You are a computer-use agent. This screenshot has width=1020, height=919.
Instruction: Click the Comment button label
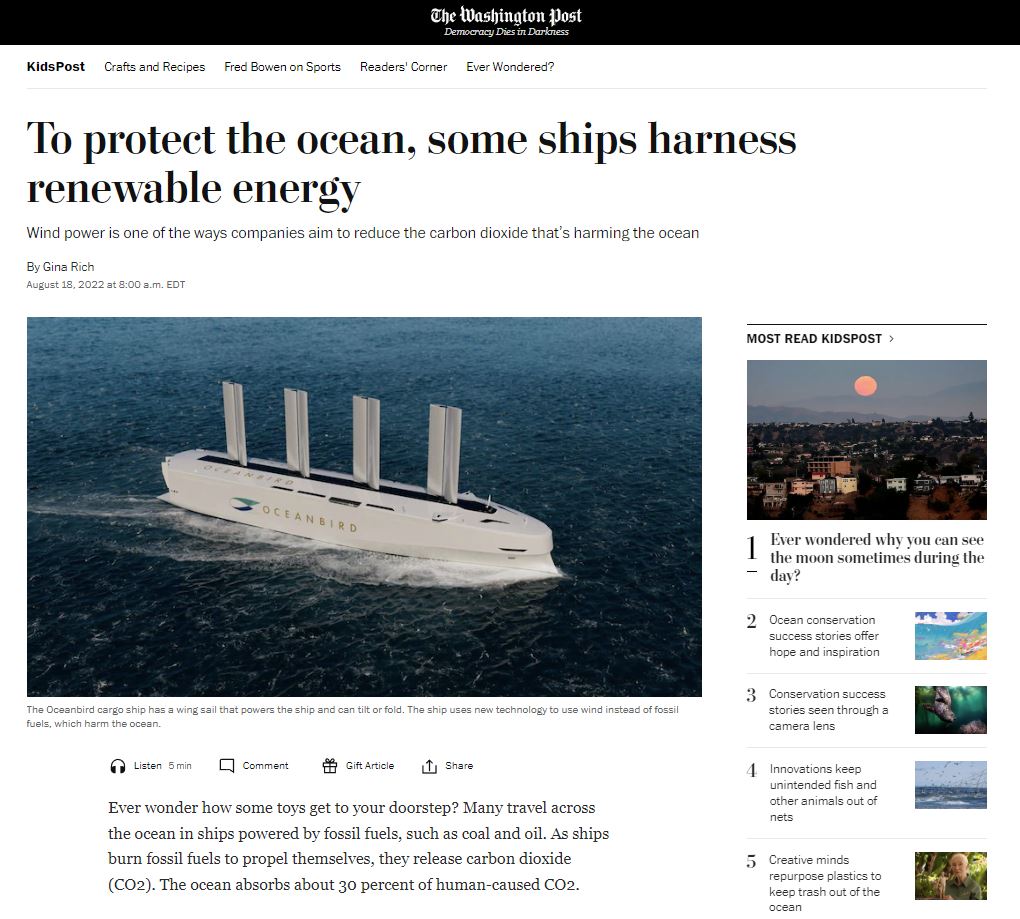(265, 766)
